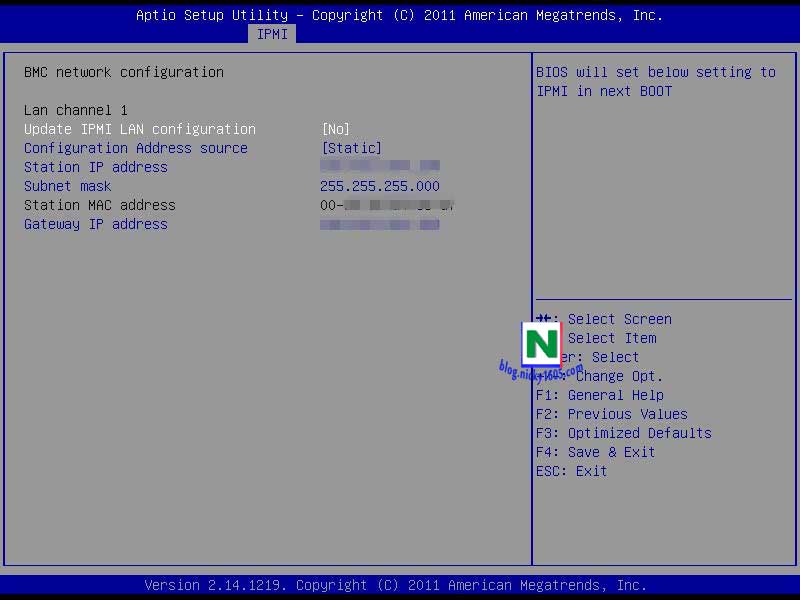Click F2: Previous Values hint
This screenshot has width=800, height=600.
[611, 414]
